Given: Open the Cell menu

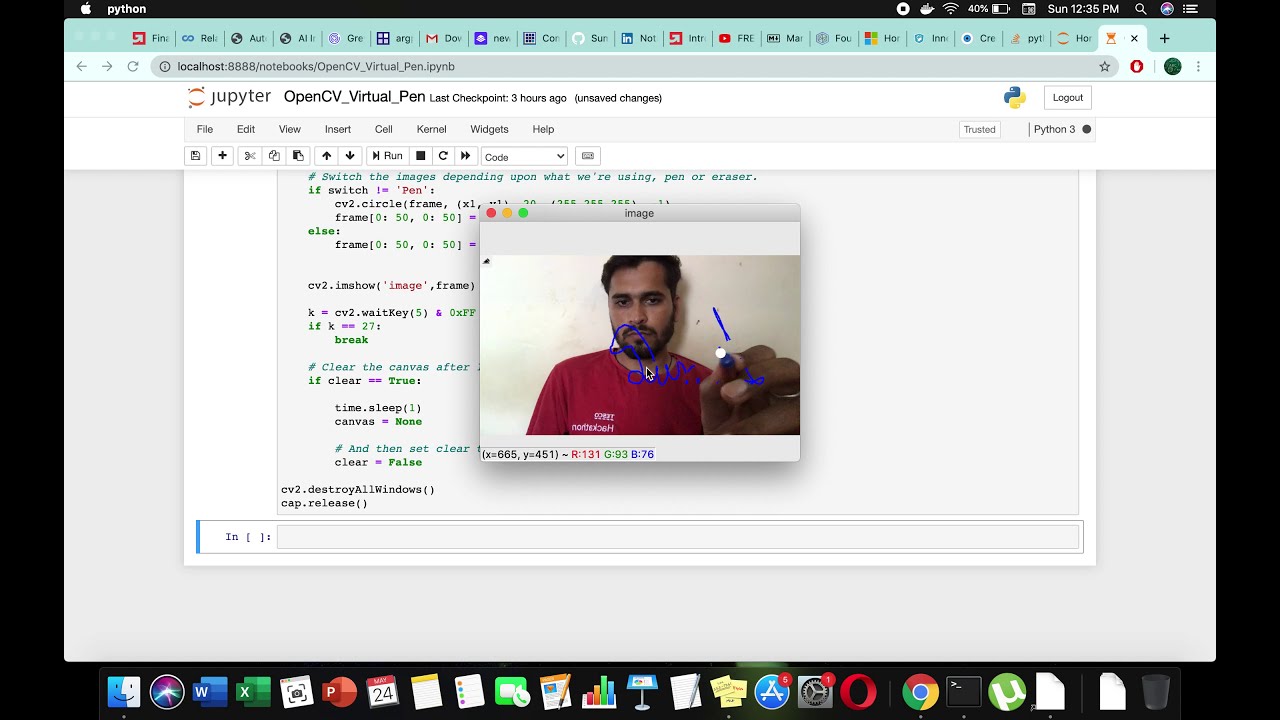Looking at the screenshot, I should tap(383, 129).
